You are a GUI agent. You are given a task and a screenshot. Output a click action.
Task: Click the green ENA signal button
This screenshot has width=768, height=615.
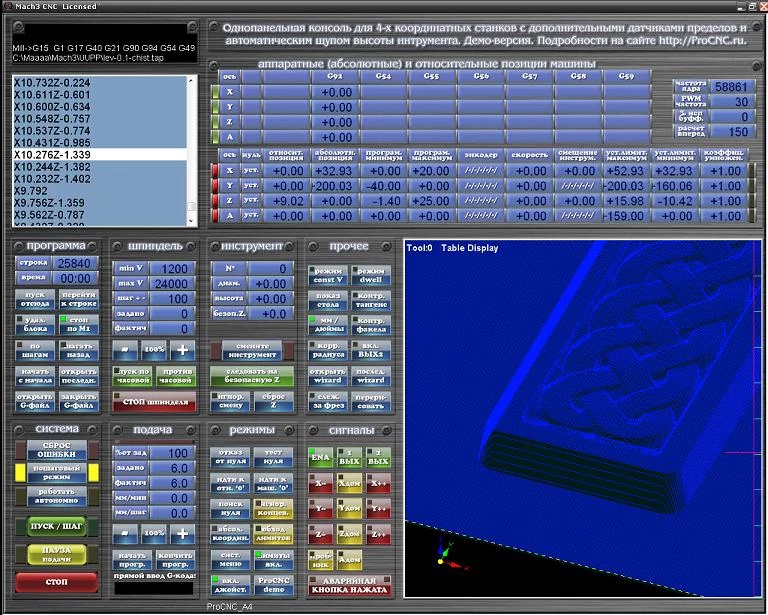[320, 457]
